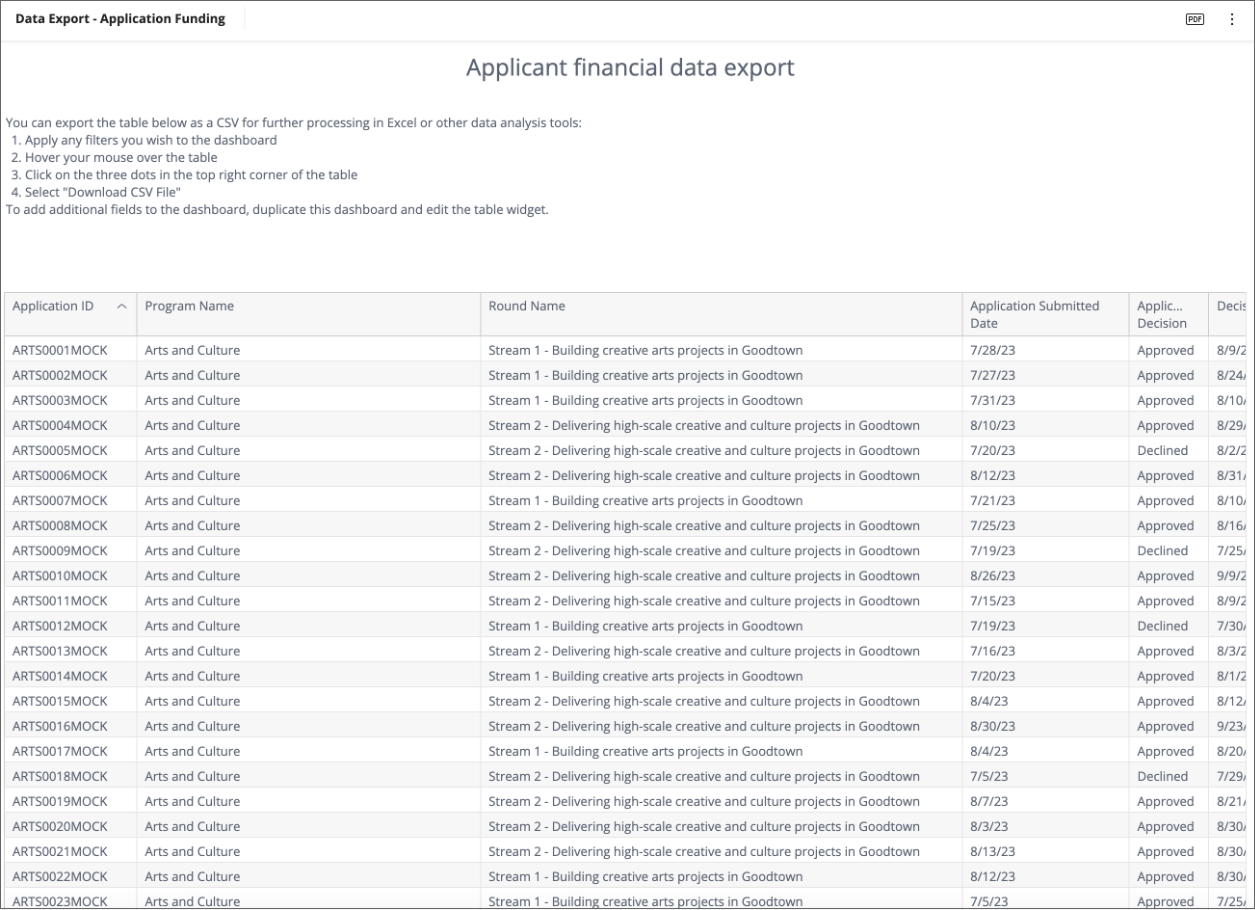
Task: Select the ARTS0004MOCK application ID cell
Action: coord(70,425)
